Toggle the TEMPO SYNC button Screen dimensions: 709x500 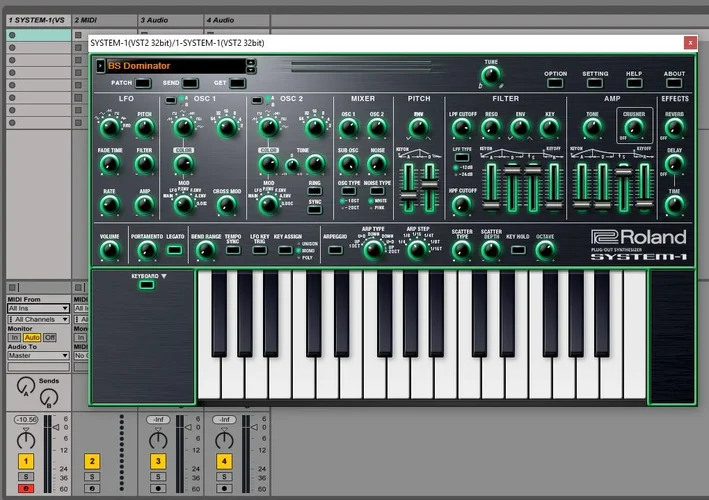pyautogui.click(x=233, y=250)
